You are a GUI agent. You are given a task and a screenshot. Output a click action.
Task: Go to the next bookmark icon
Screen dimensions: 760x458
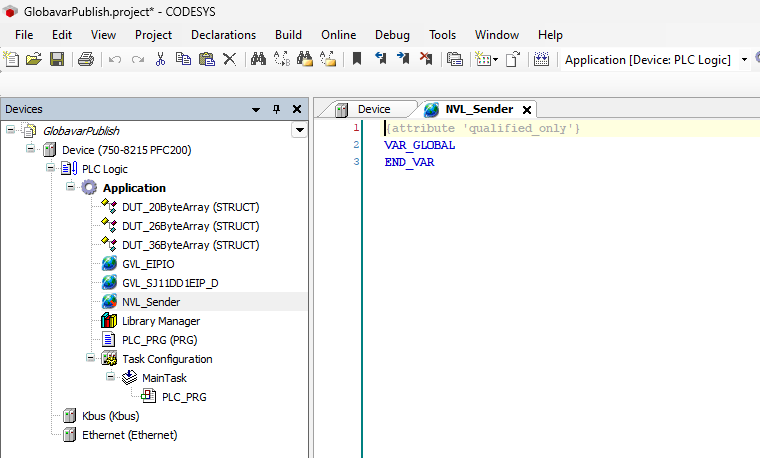[403, 59]
